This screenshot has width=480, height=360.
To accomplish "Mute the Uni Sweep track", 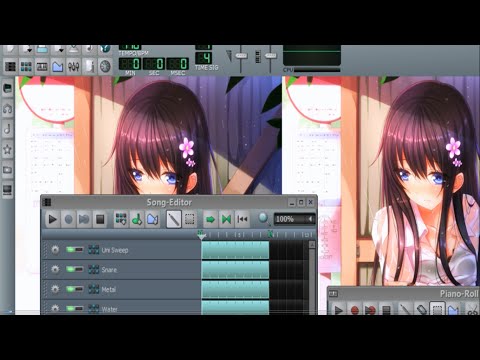I will coord(71,249).
